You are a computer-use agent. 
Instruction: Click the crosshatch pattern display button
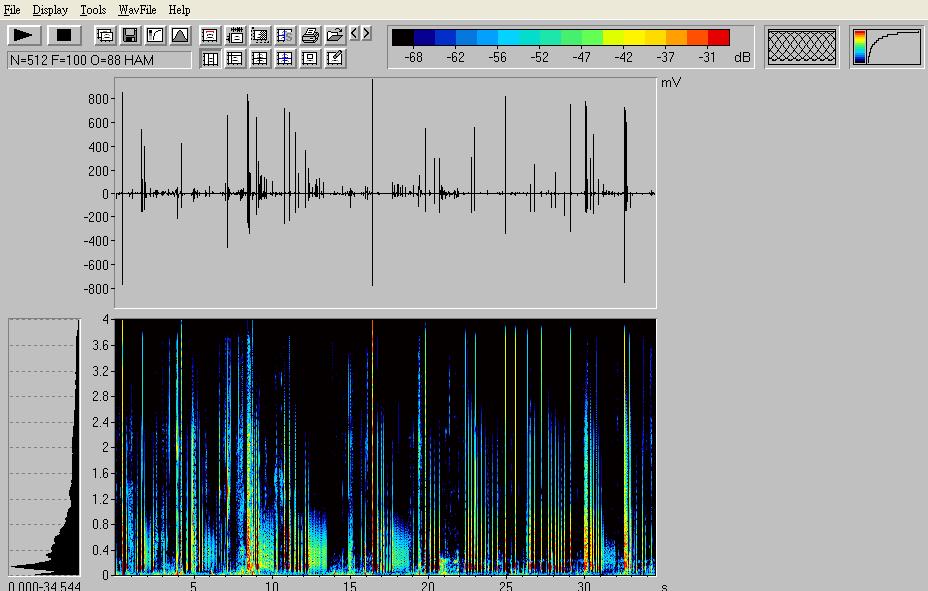[x=801, y=47]
